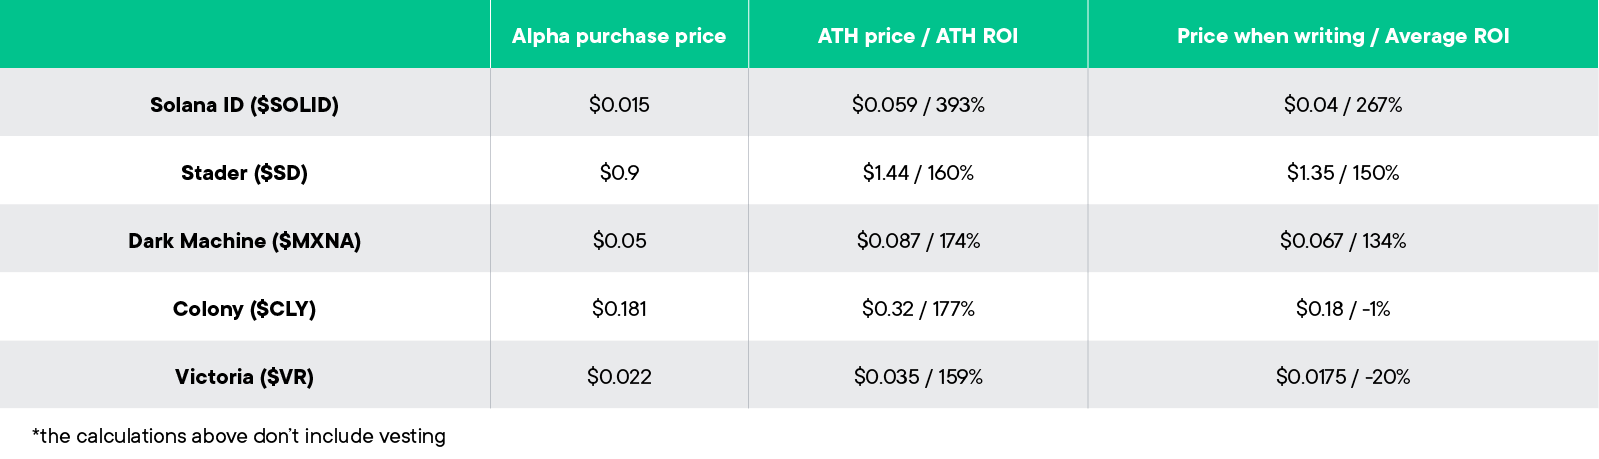Click the $0.087 / 174% ATH cell

[918, 240]
